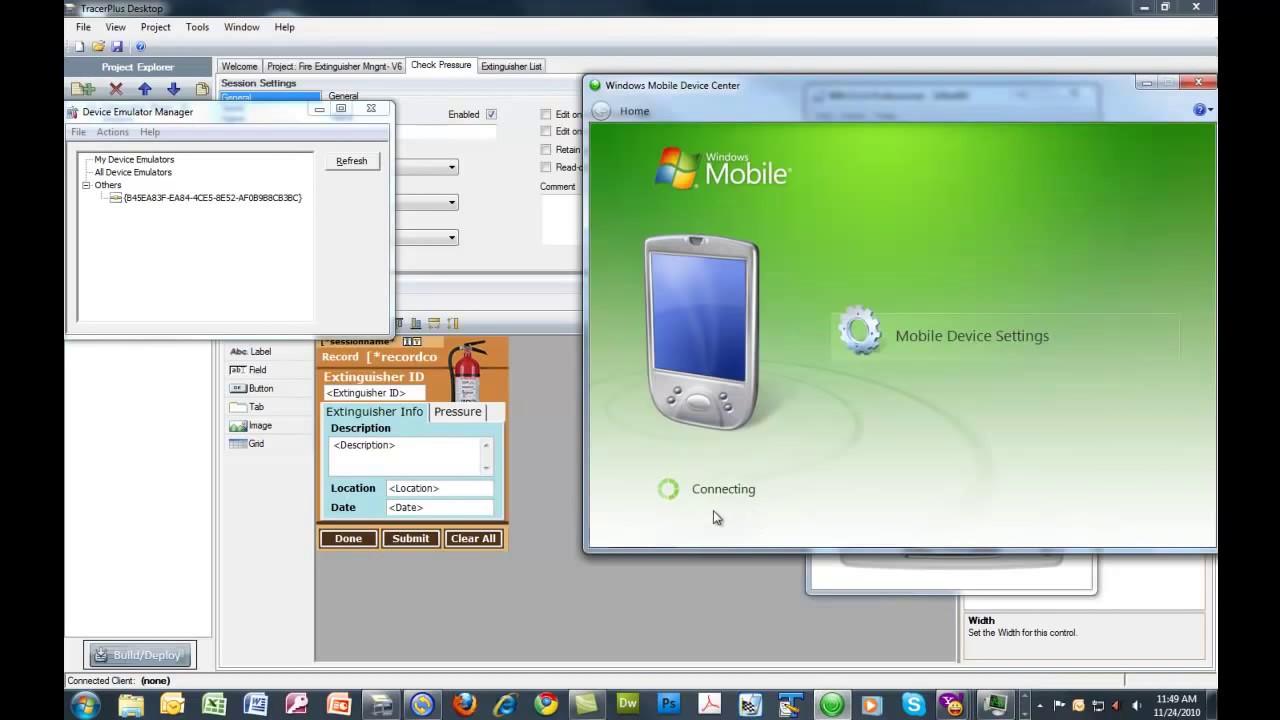Click the fire extinguisher image on the form
This screenshot has height=720, width=1280.
click(467, 371)
